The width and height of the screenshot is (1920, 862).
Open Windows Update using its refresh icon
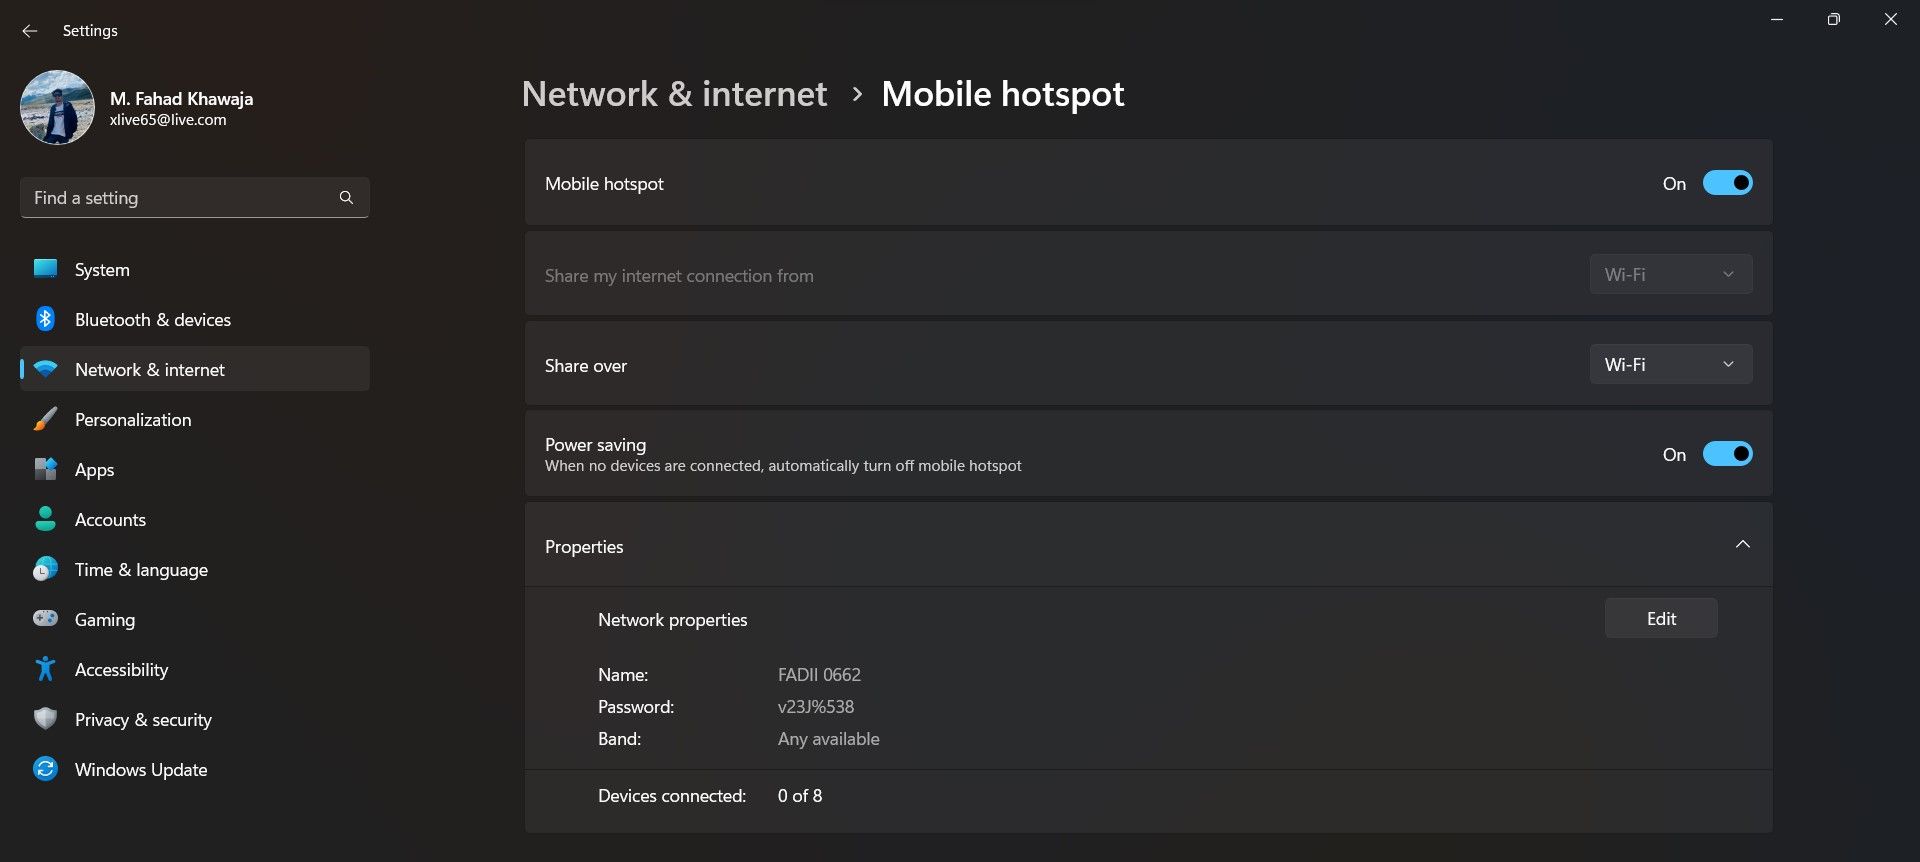[x=45, y=769]
